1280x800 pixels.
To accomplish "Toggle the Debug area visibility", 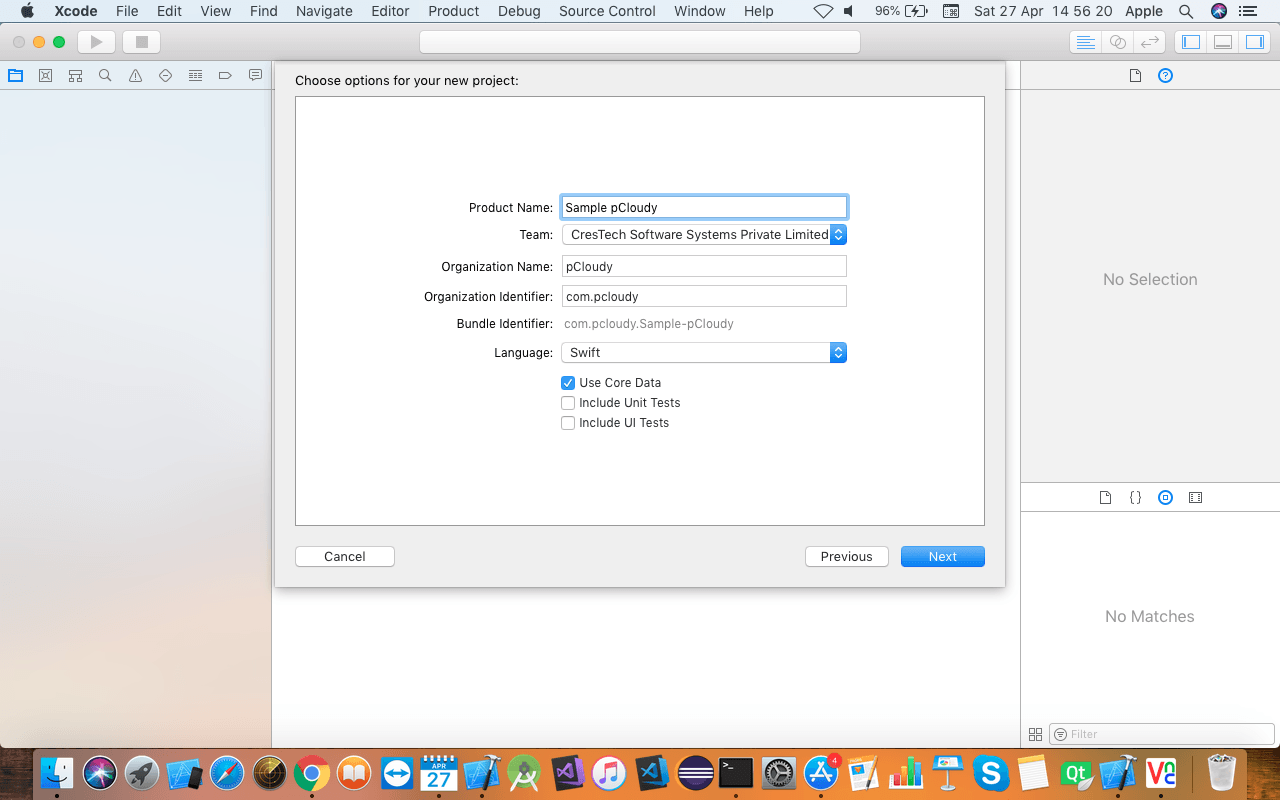I will tap(1222, 42).
